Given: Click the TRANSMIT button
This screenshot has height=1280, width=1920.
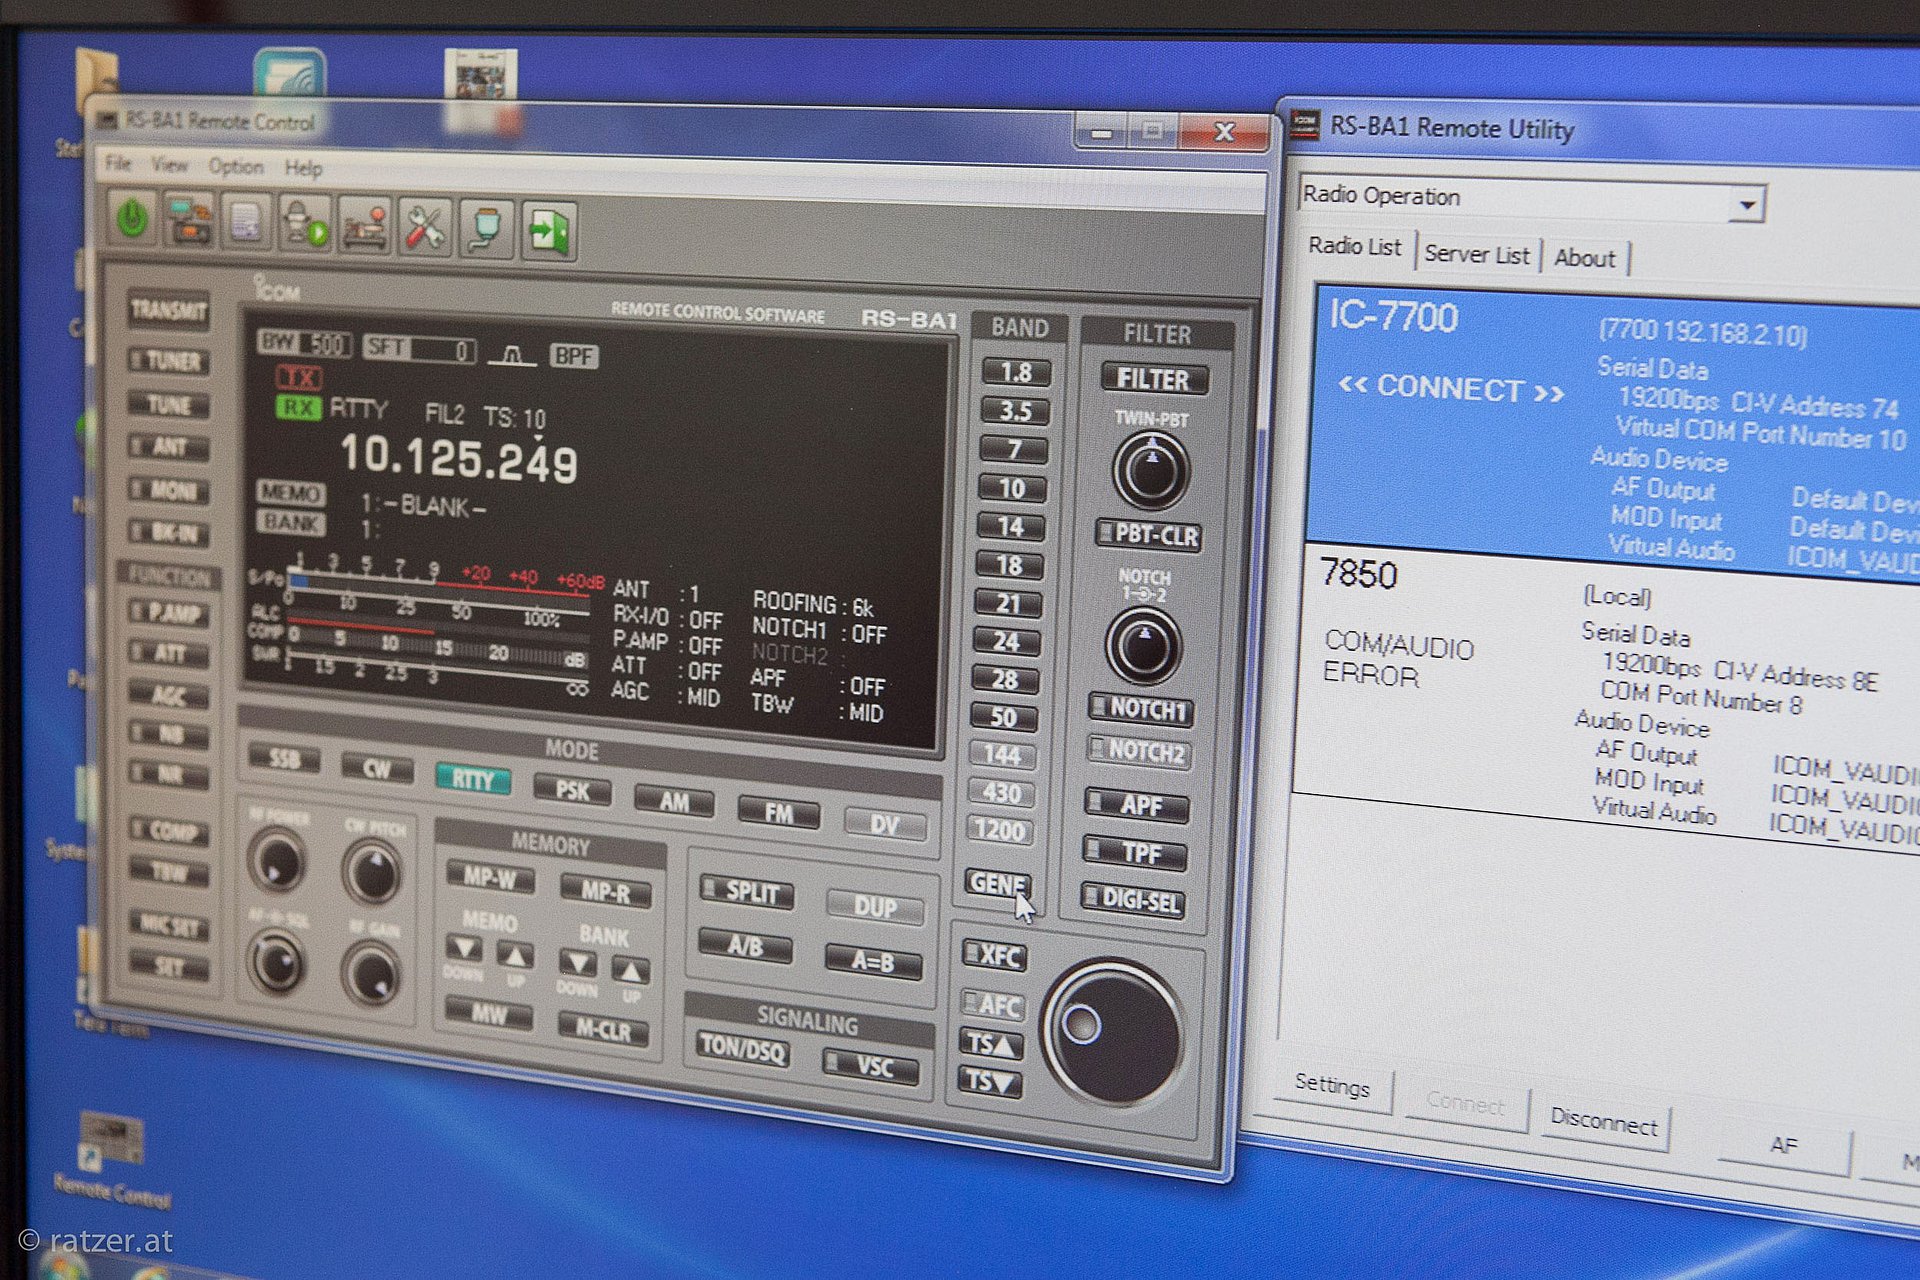Looking at the screenshot, I should (x=169, y=311).
